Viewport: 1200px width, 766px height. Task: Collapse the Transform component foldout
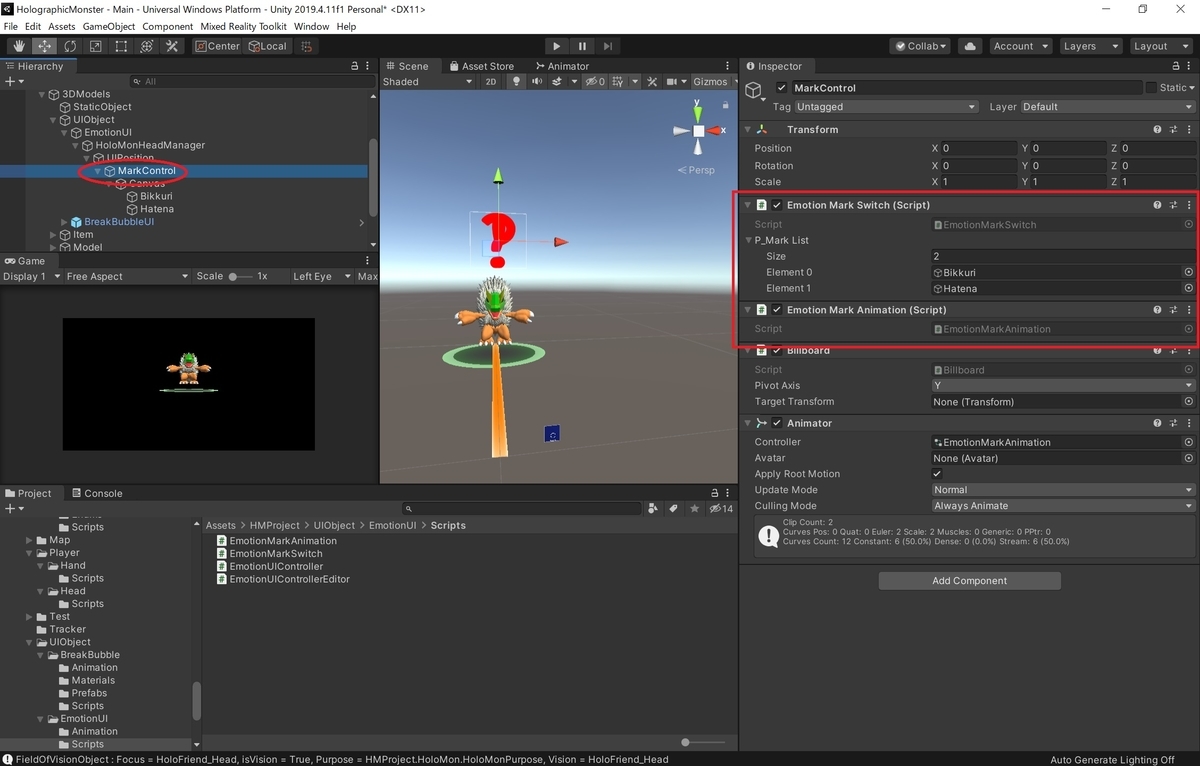pos(748,130)
